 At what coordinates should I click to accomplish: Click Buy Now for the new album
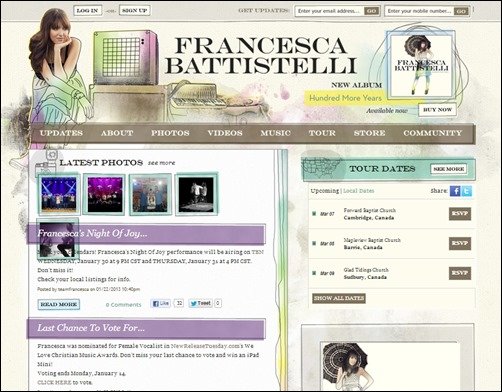(437, 110)
